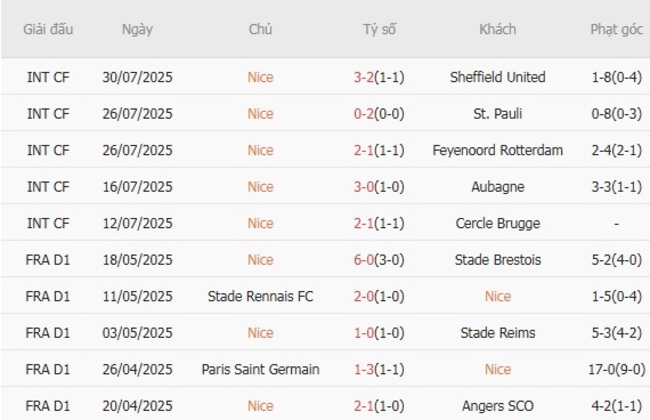650x420 pixels.
Task: Select Feyenoord Rotterdam in the away column
Action: pos(497,150)
